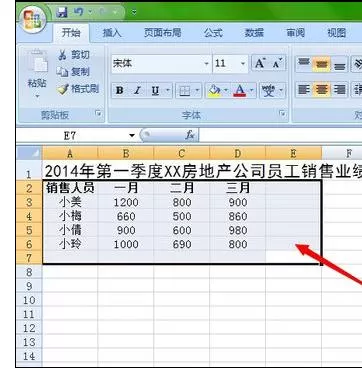The image size is (362, 369).
Task: Expand the font name dropdown arrow
Action: (207, 63)
